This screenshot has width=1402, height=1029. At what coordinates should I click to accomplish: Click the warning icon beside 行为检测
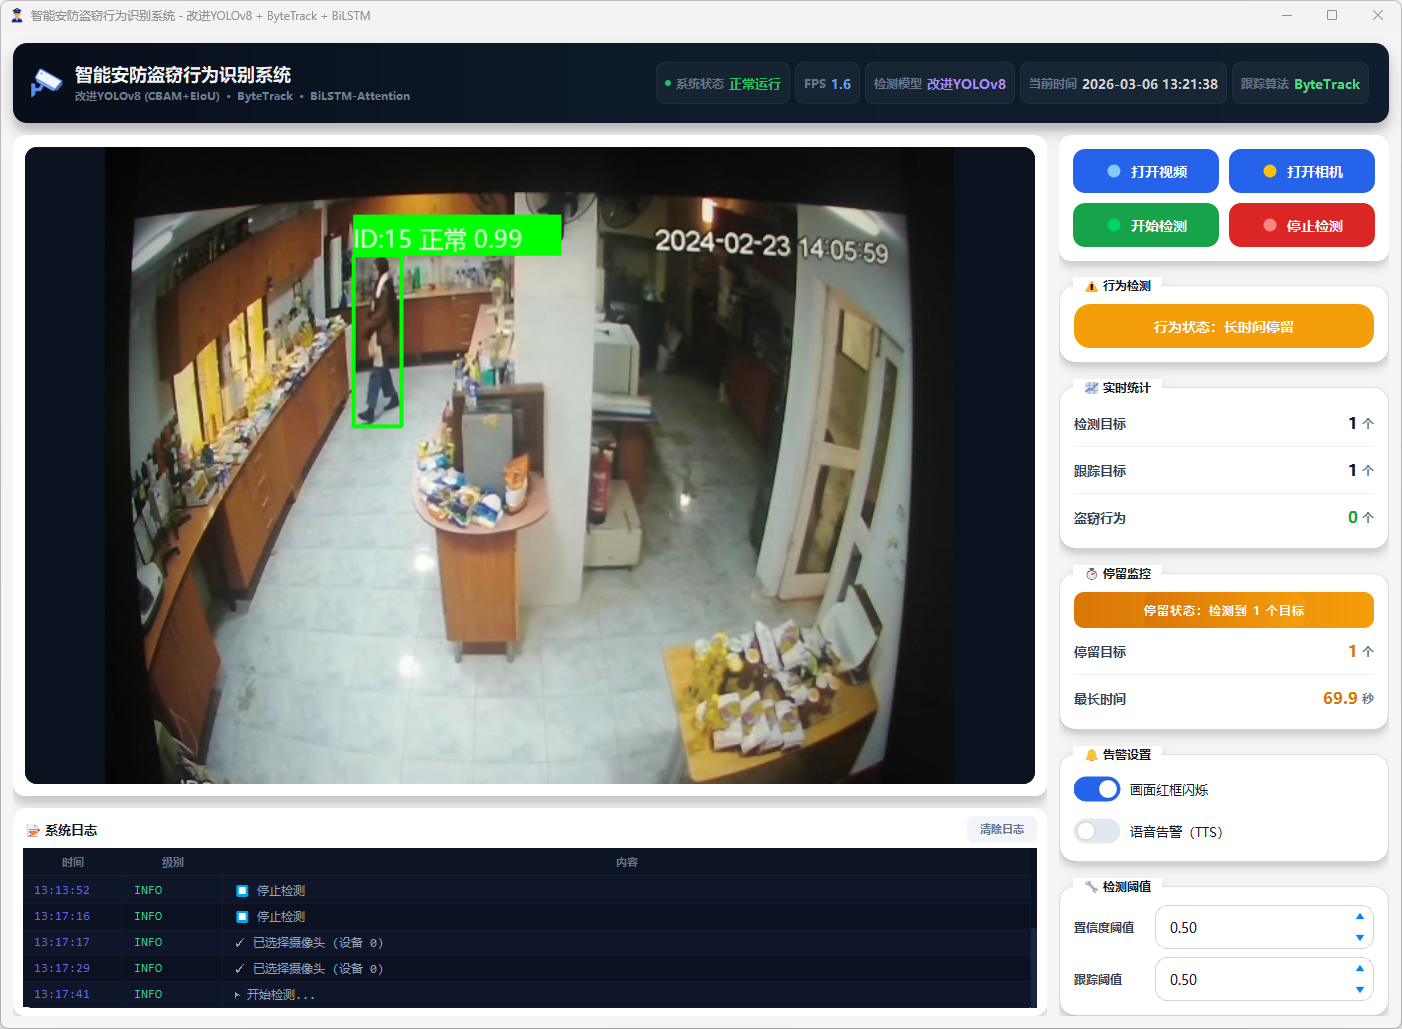point(1091,286)
